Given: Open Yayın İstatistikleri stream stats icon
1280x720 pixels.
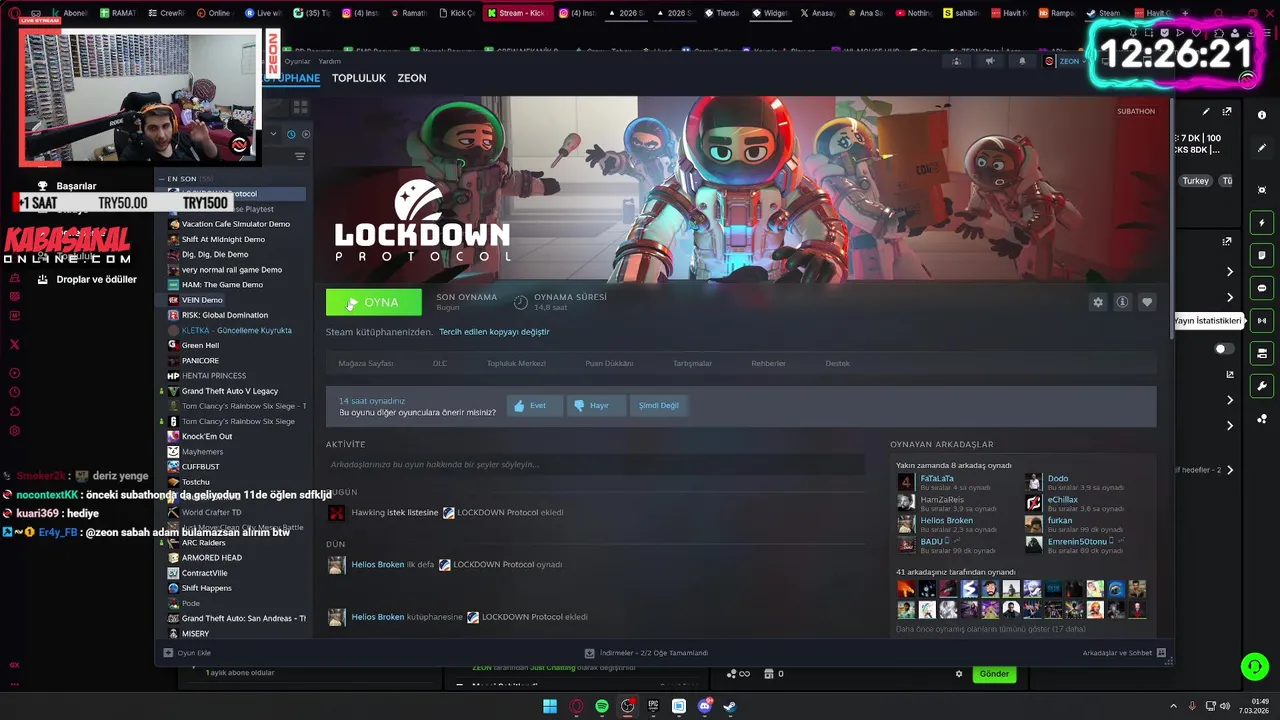Looking at the screenshot, I should pyautogui.click(x=1262, y=321).
